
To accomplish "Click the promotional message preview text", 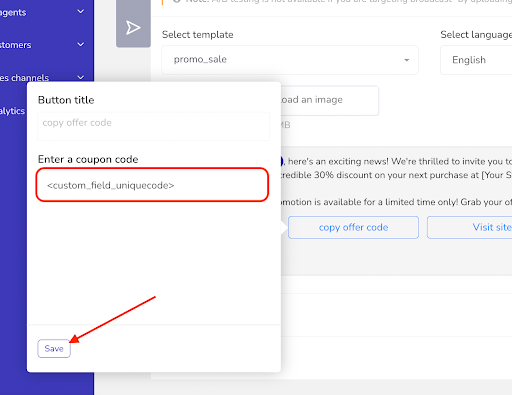I will click(x=396, y=182).
